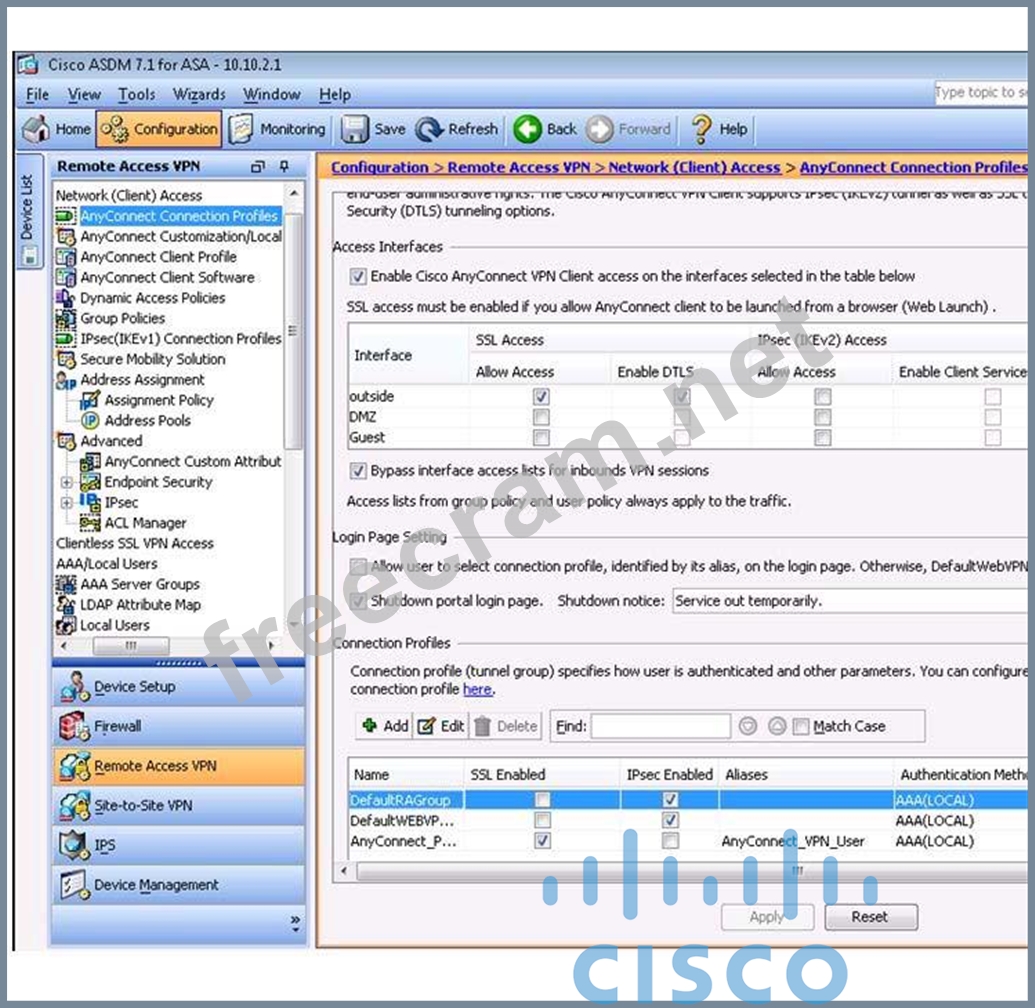The width and height of the screenshot is (1035, 1008).
Task: Click Add connection profile button
Action: point(385,726)
